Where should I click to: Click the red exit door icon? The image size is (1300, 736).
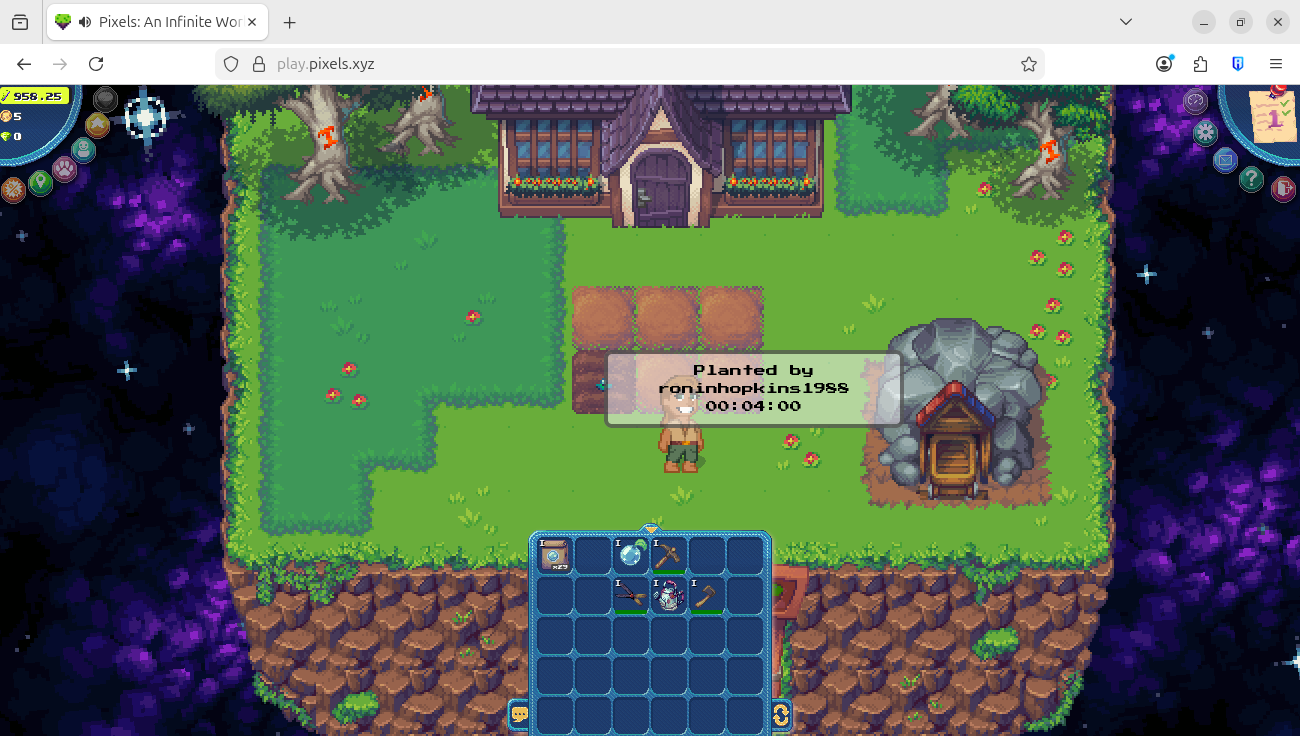(1282, 188)
